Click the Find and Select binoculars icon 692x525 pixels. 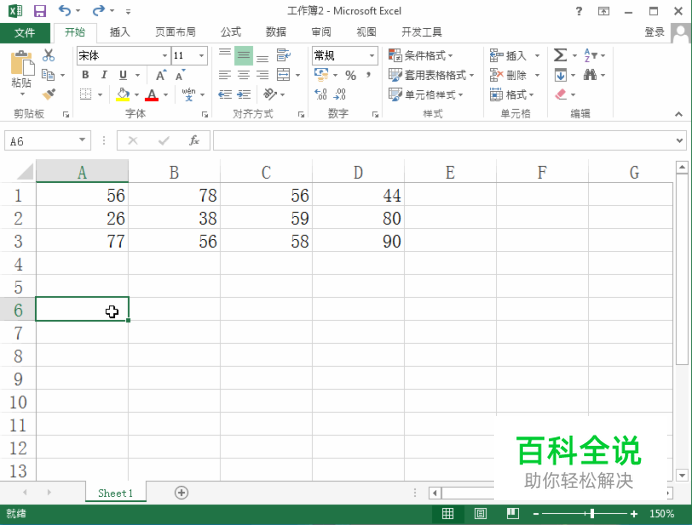tap(590, 75)
